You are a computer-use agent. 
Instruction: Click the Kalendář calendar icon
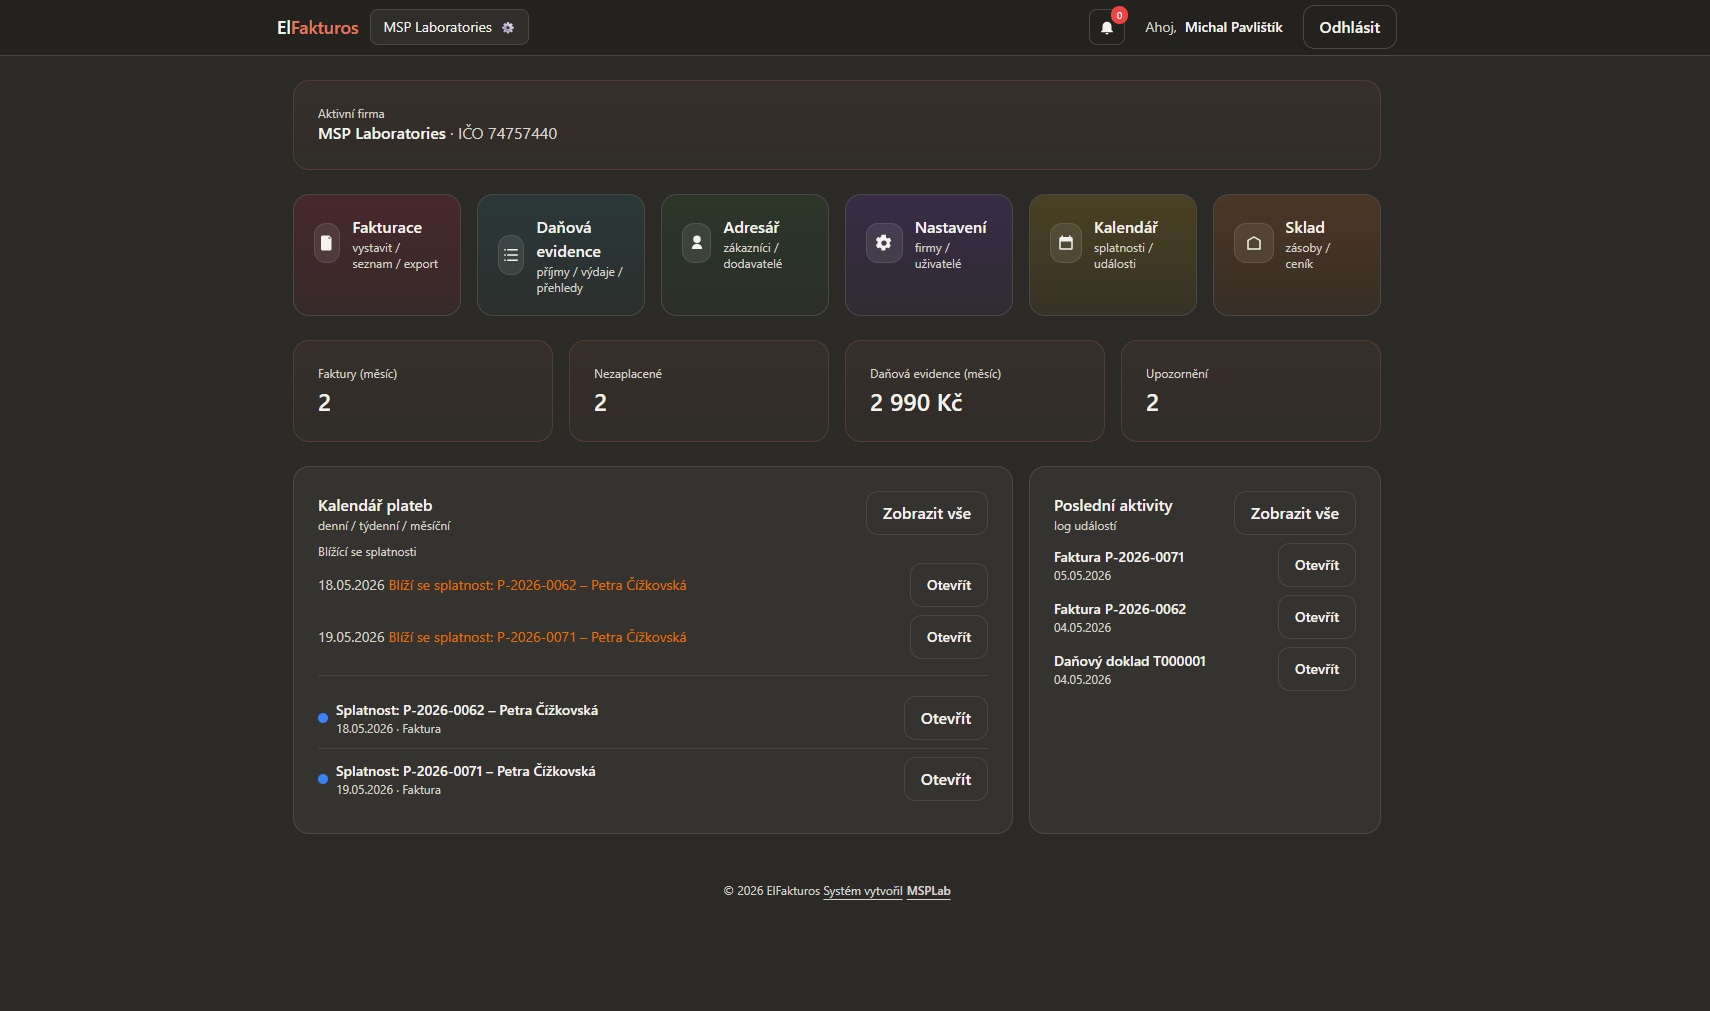pyautogui.click(x=1066, y=243)
